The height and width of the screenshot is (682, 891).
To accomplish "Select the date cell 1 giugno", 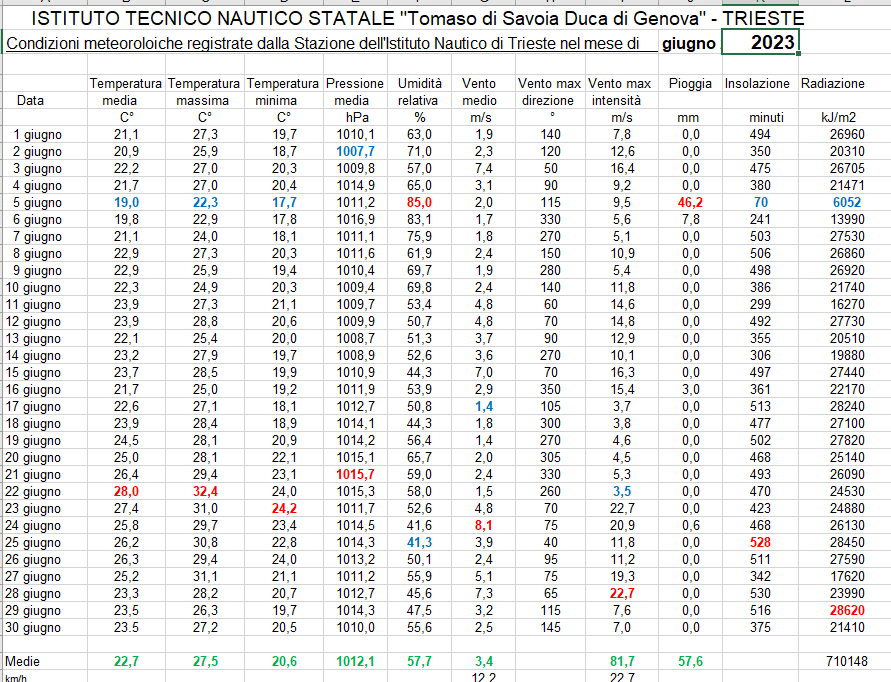I will coord(38,135).
